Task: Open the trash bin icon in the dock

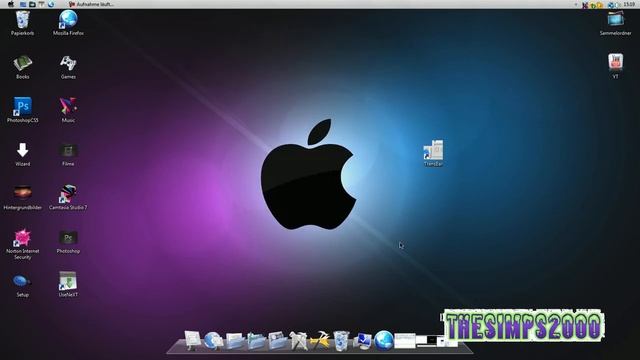Action: [341, 341]
